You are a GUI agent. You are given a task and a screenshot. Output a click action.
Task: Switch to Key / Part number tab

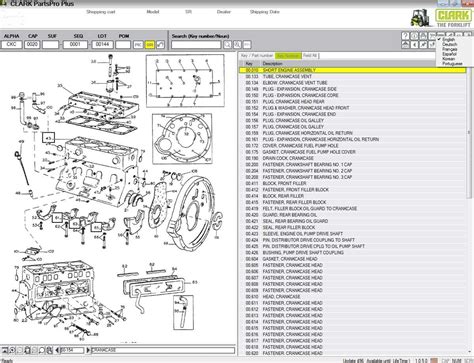(257, 56)
